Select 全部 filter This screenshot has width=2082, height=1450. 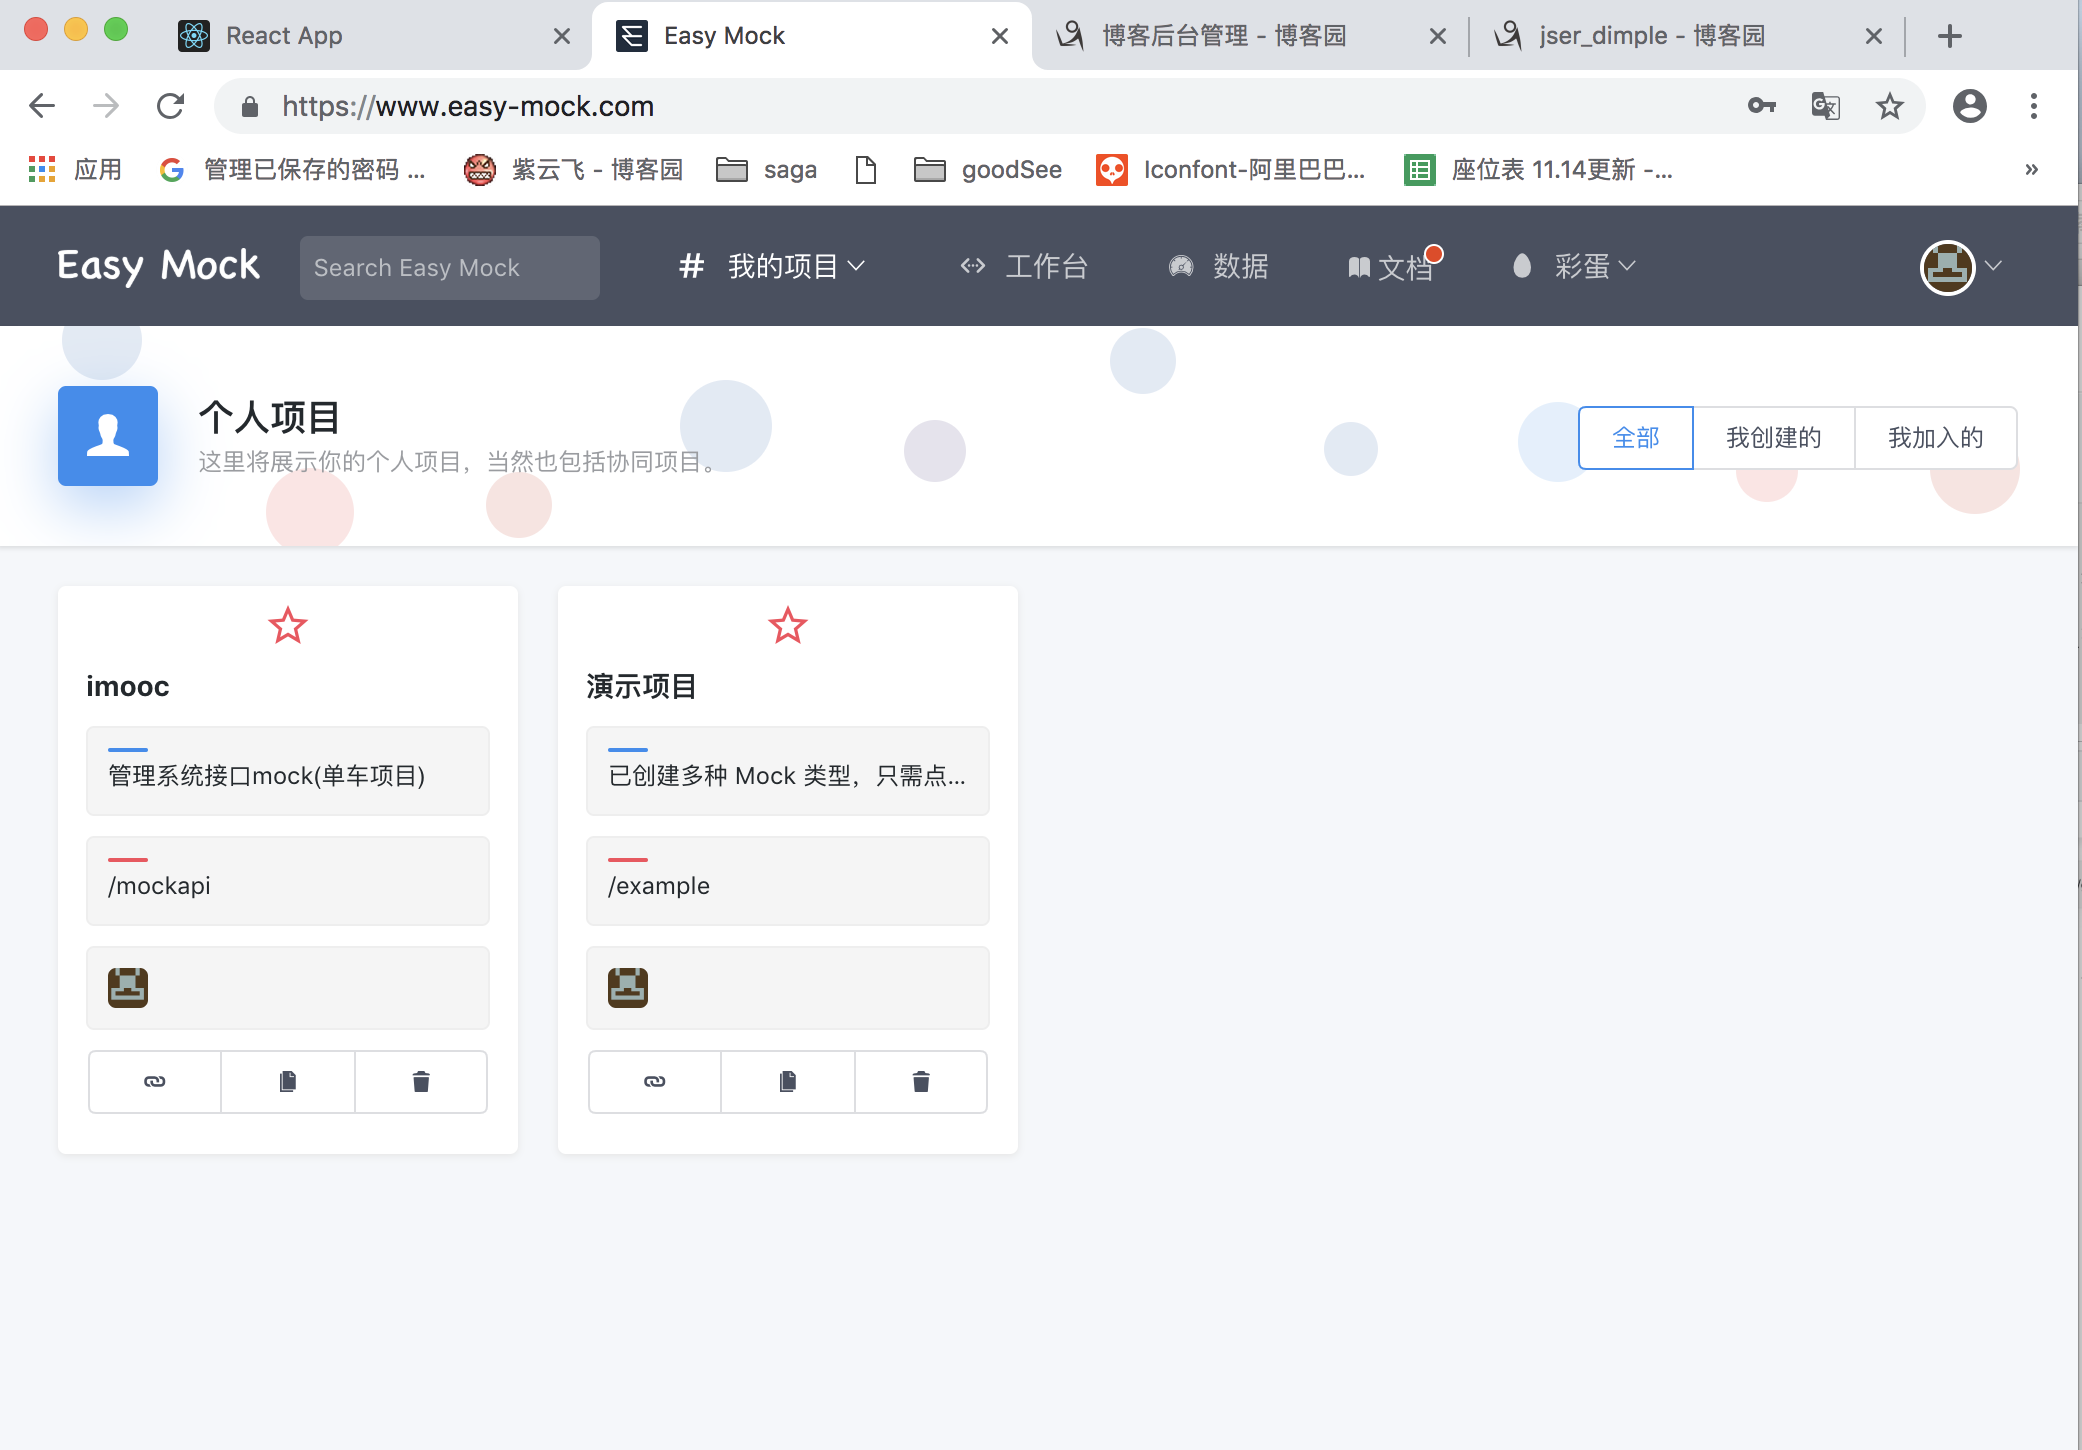(1636, 438)
